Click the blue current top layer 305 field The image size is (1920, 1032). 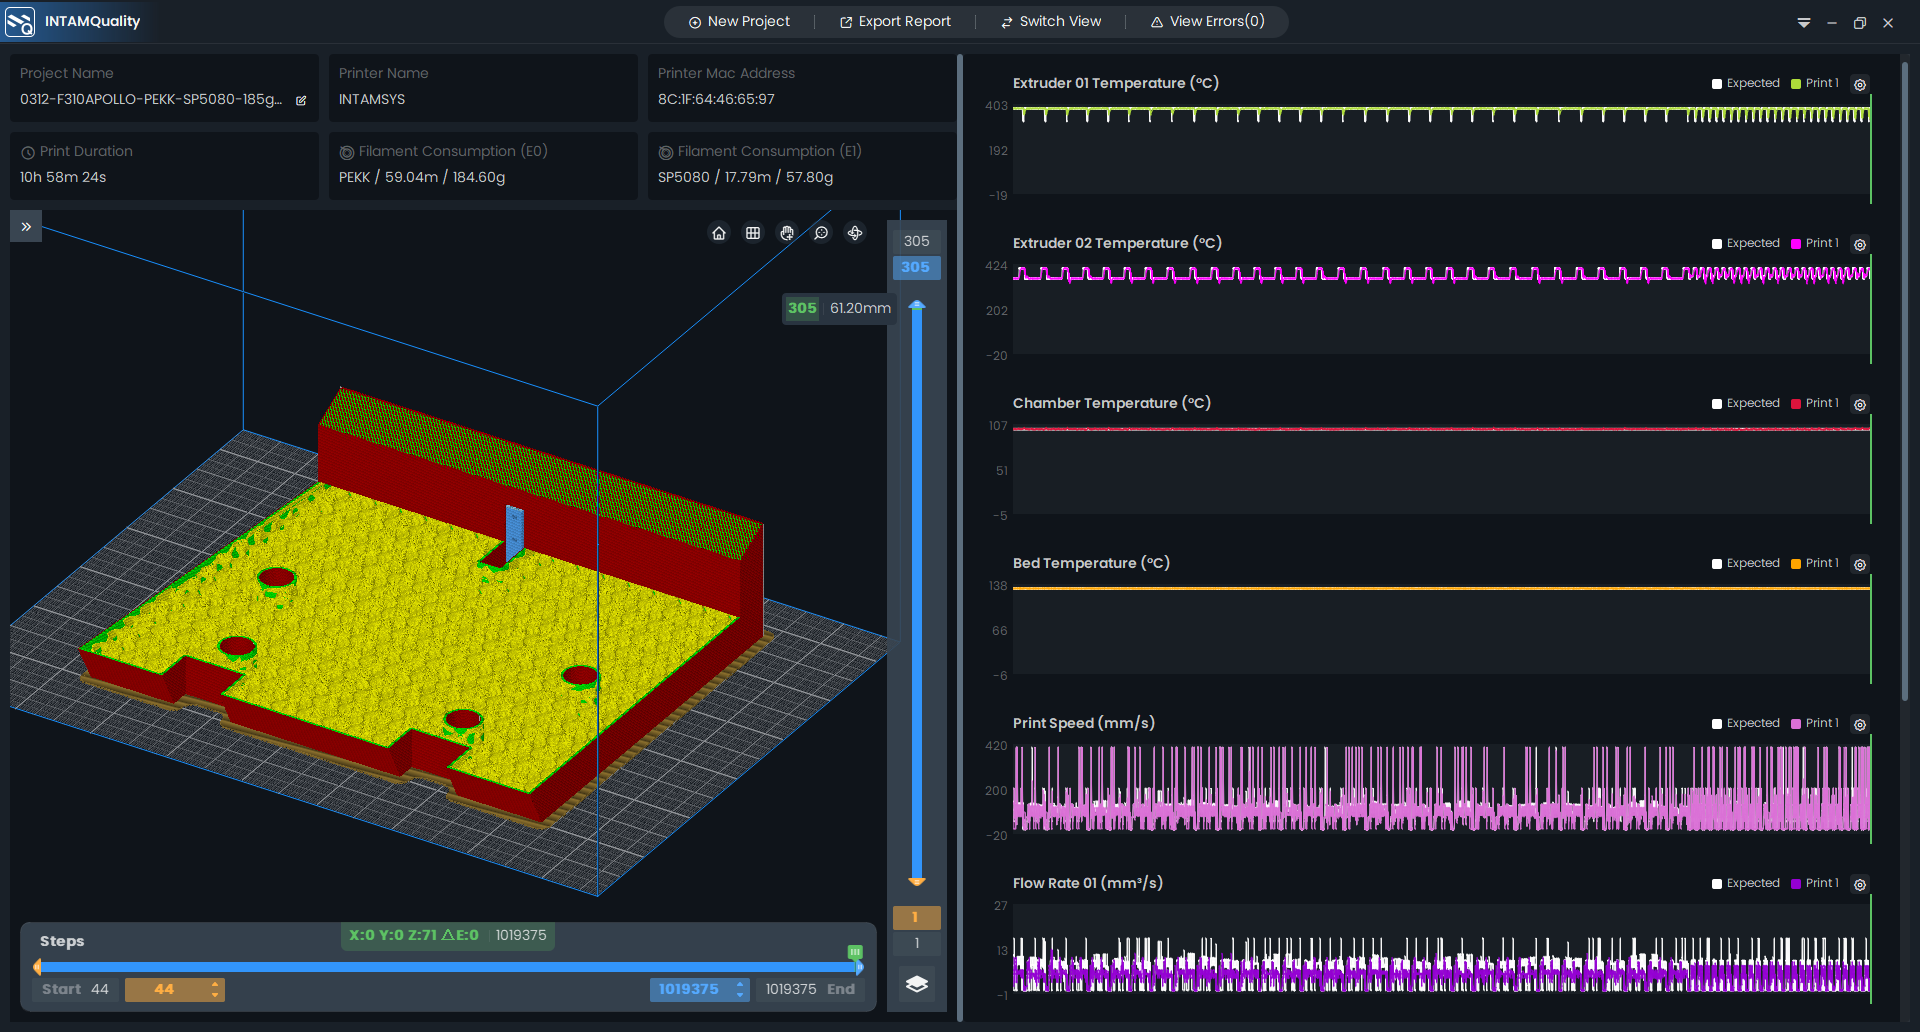tap(916, 267)
